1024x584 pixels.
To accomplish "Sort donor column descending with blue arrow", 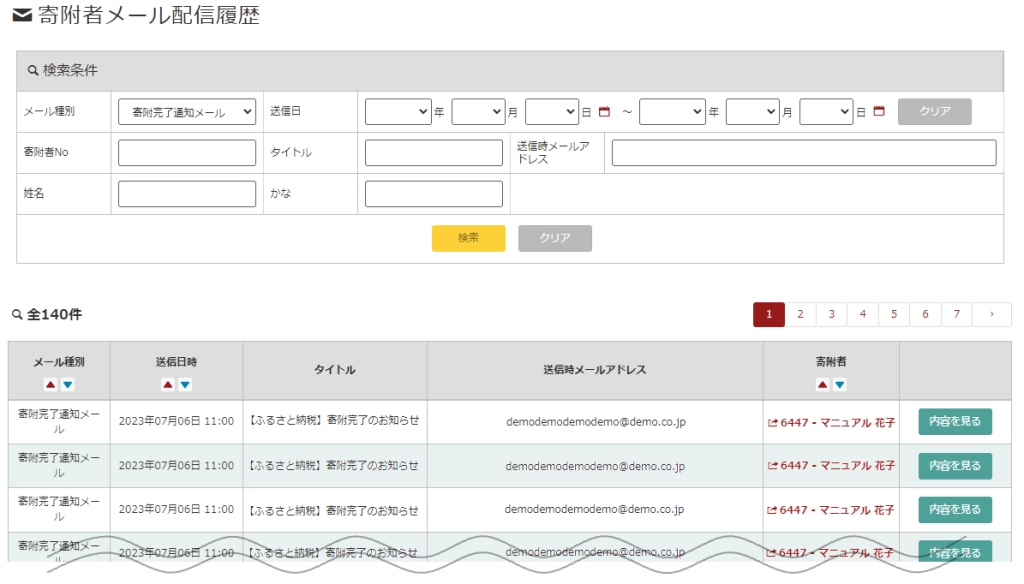I will (840, 385).
